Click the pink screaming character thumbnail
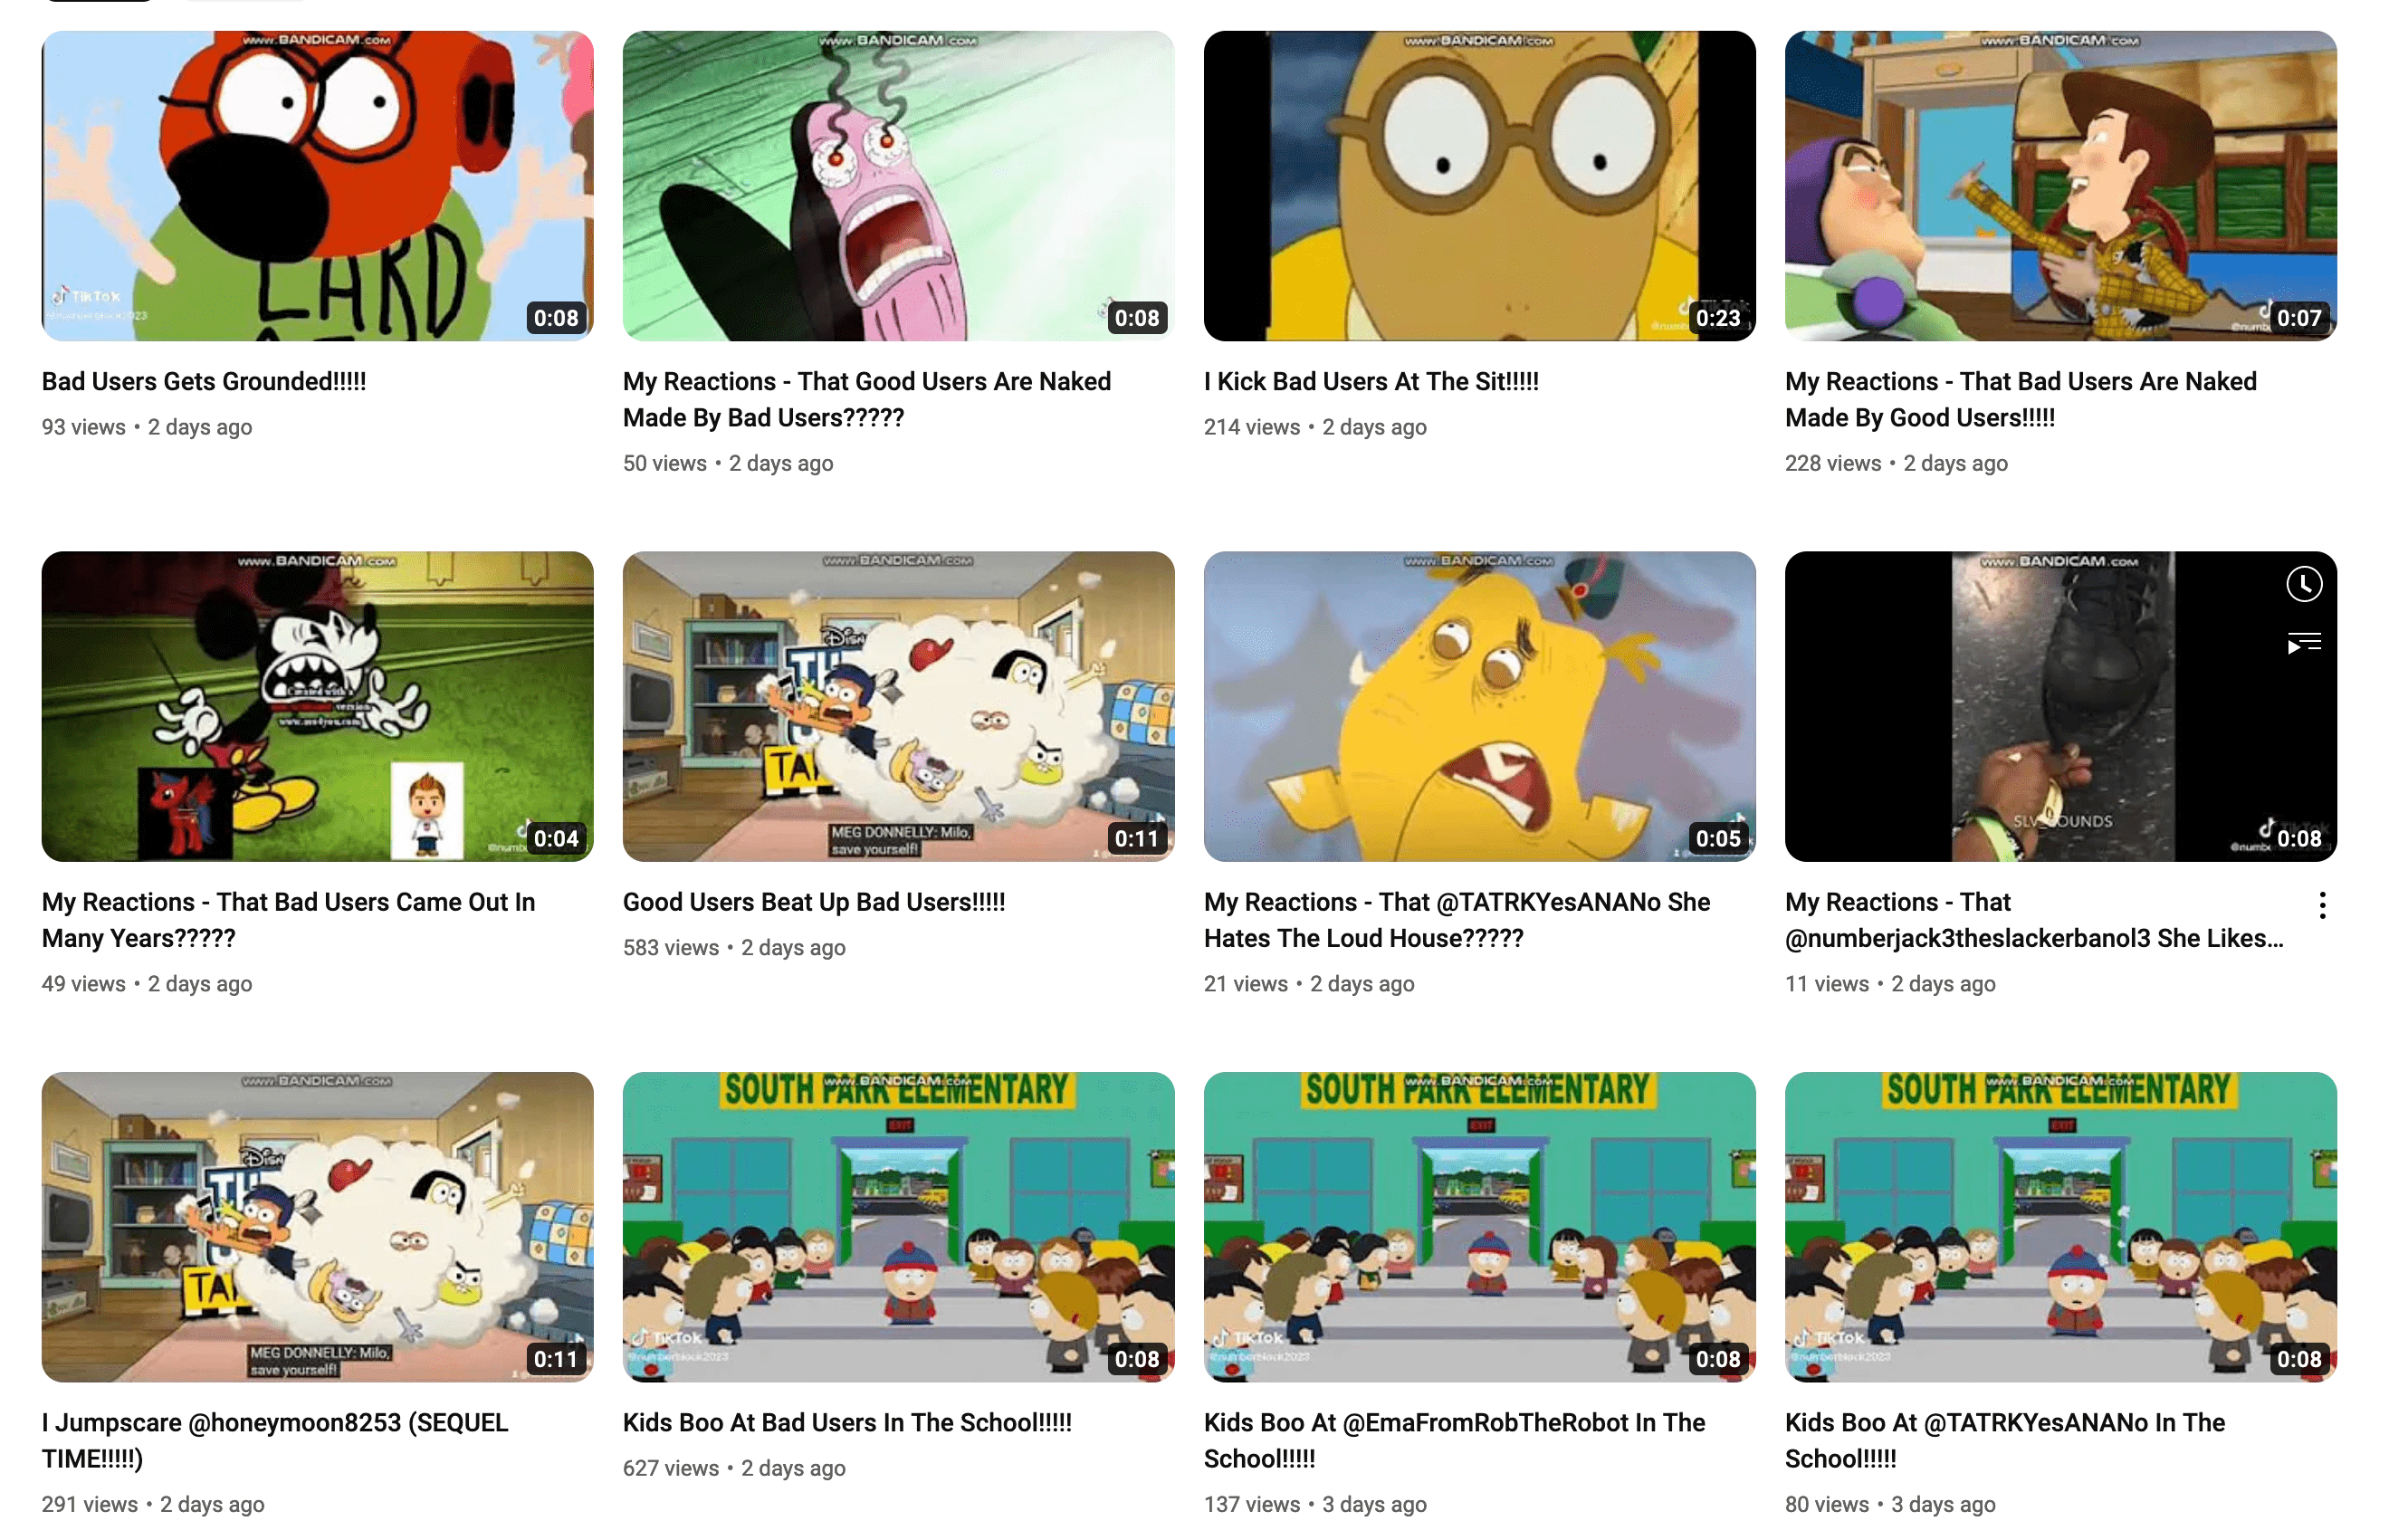 point(898,186)
